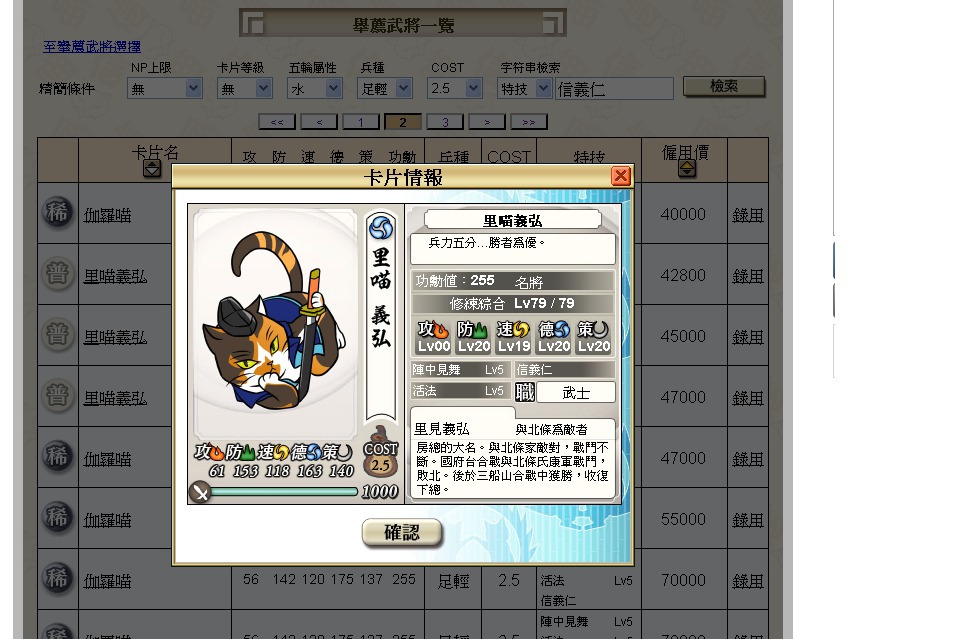Image resolution: width=960 pixels, height=639 pixels.
Task: Click the crossed swords troop gauge icon
Action: (200, 491)
